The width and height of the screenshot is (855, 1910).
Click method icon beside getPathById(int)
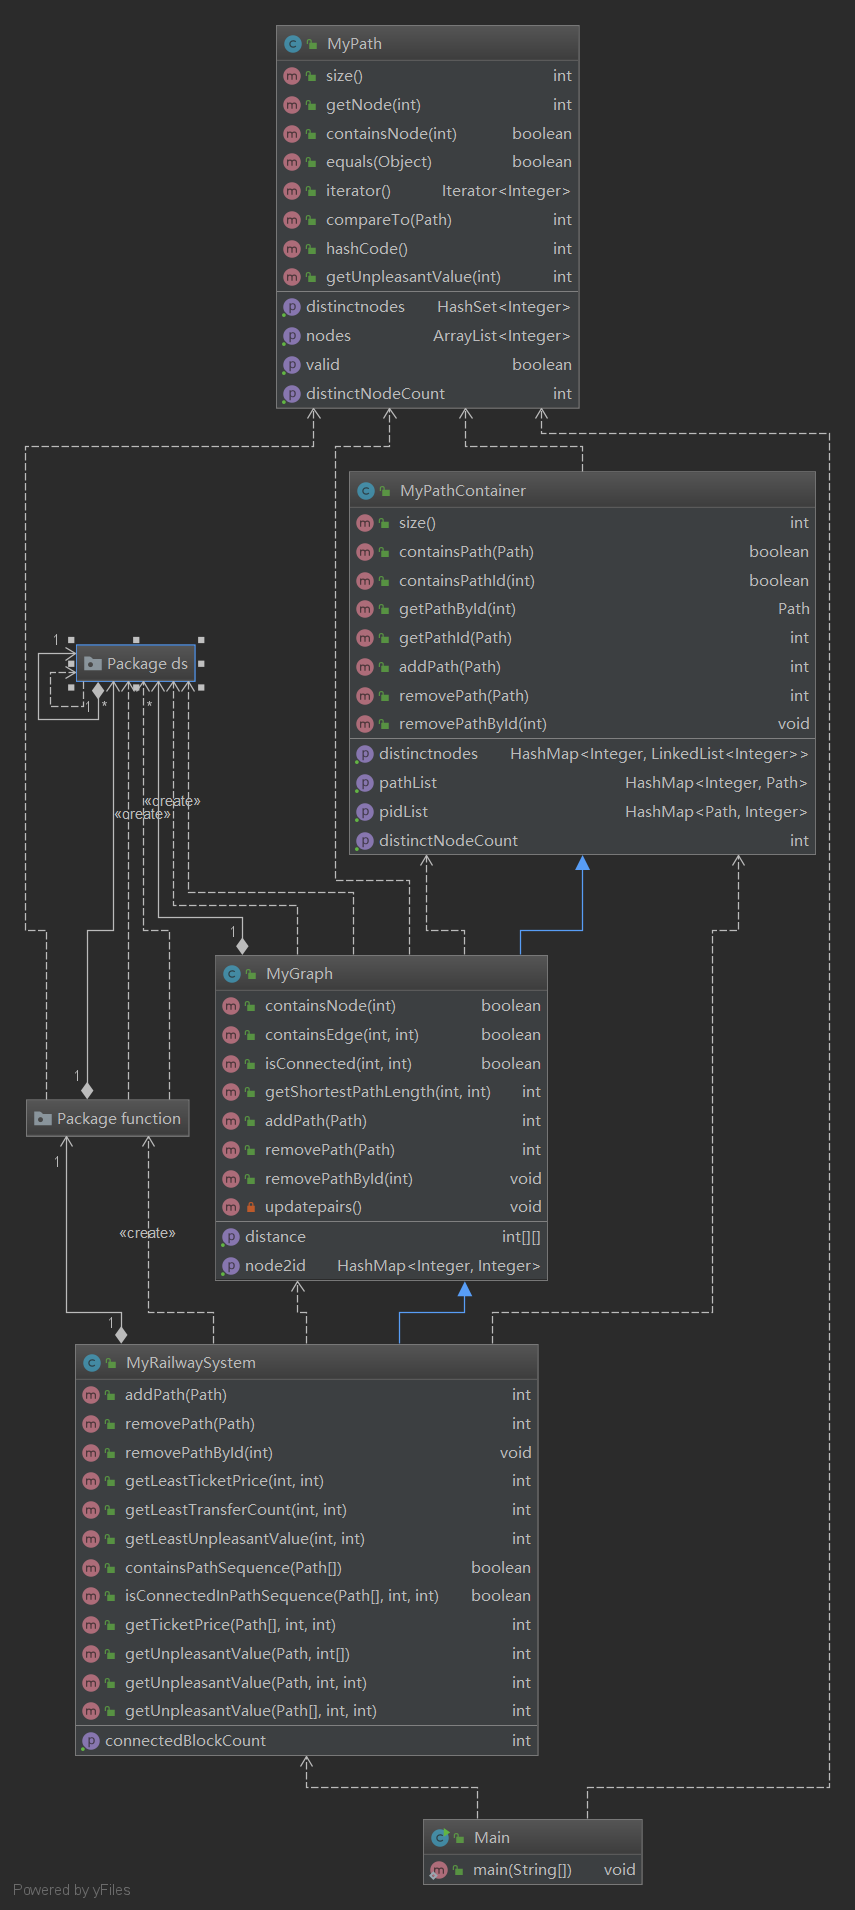[365, 609]
